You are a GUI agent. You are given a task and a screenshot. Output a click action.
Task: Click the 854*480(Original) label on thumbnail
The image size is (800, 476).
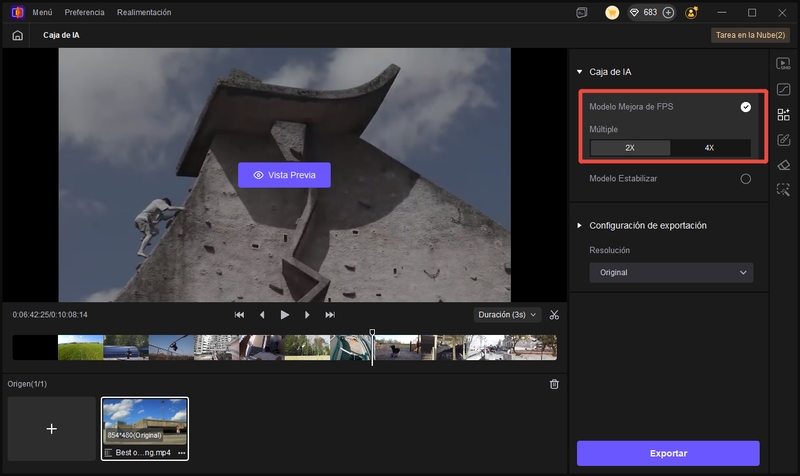click(134, 435)
